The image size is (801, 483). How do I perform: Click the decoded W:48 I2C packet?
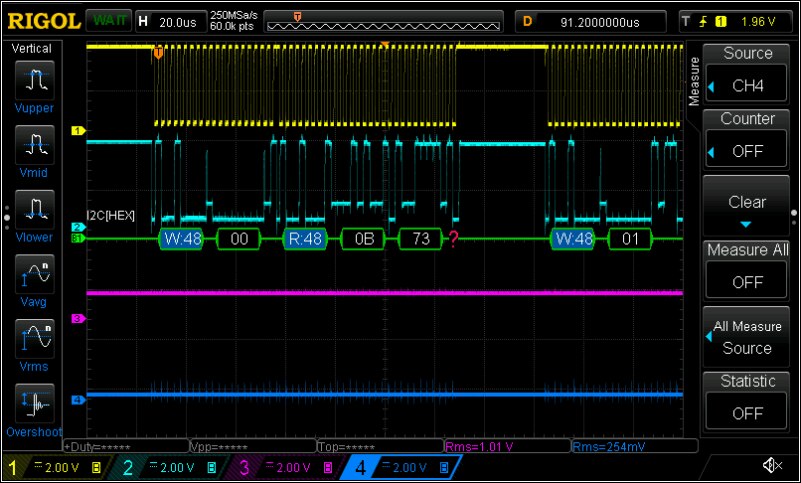[x=181, y=239]
